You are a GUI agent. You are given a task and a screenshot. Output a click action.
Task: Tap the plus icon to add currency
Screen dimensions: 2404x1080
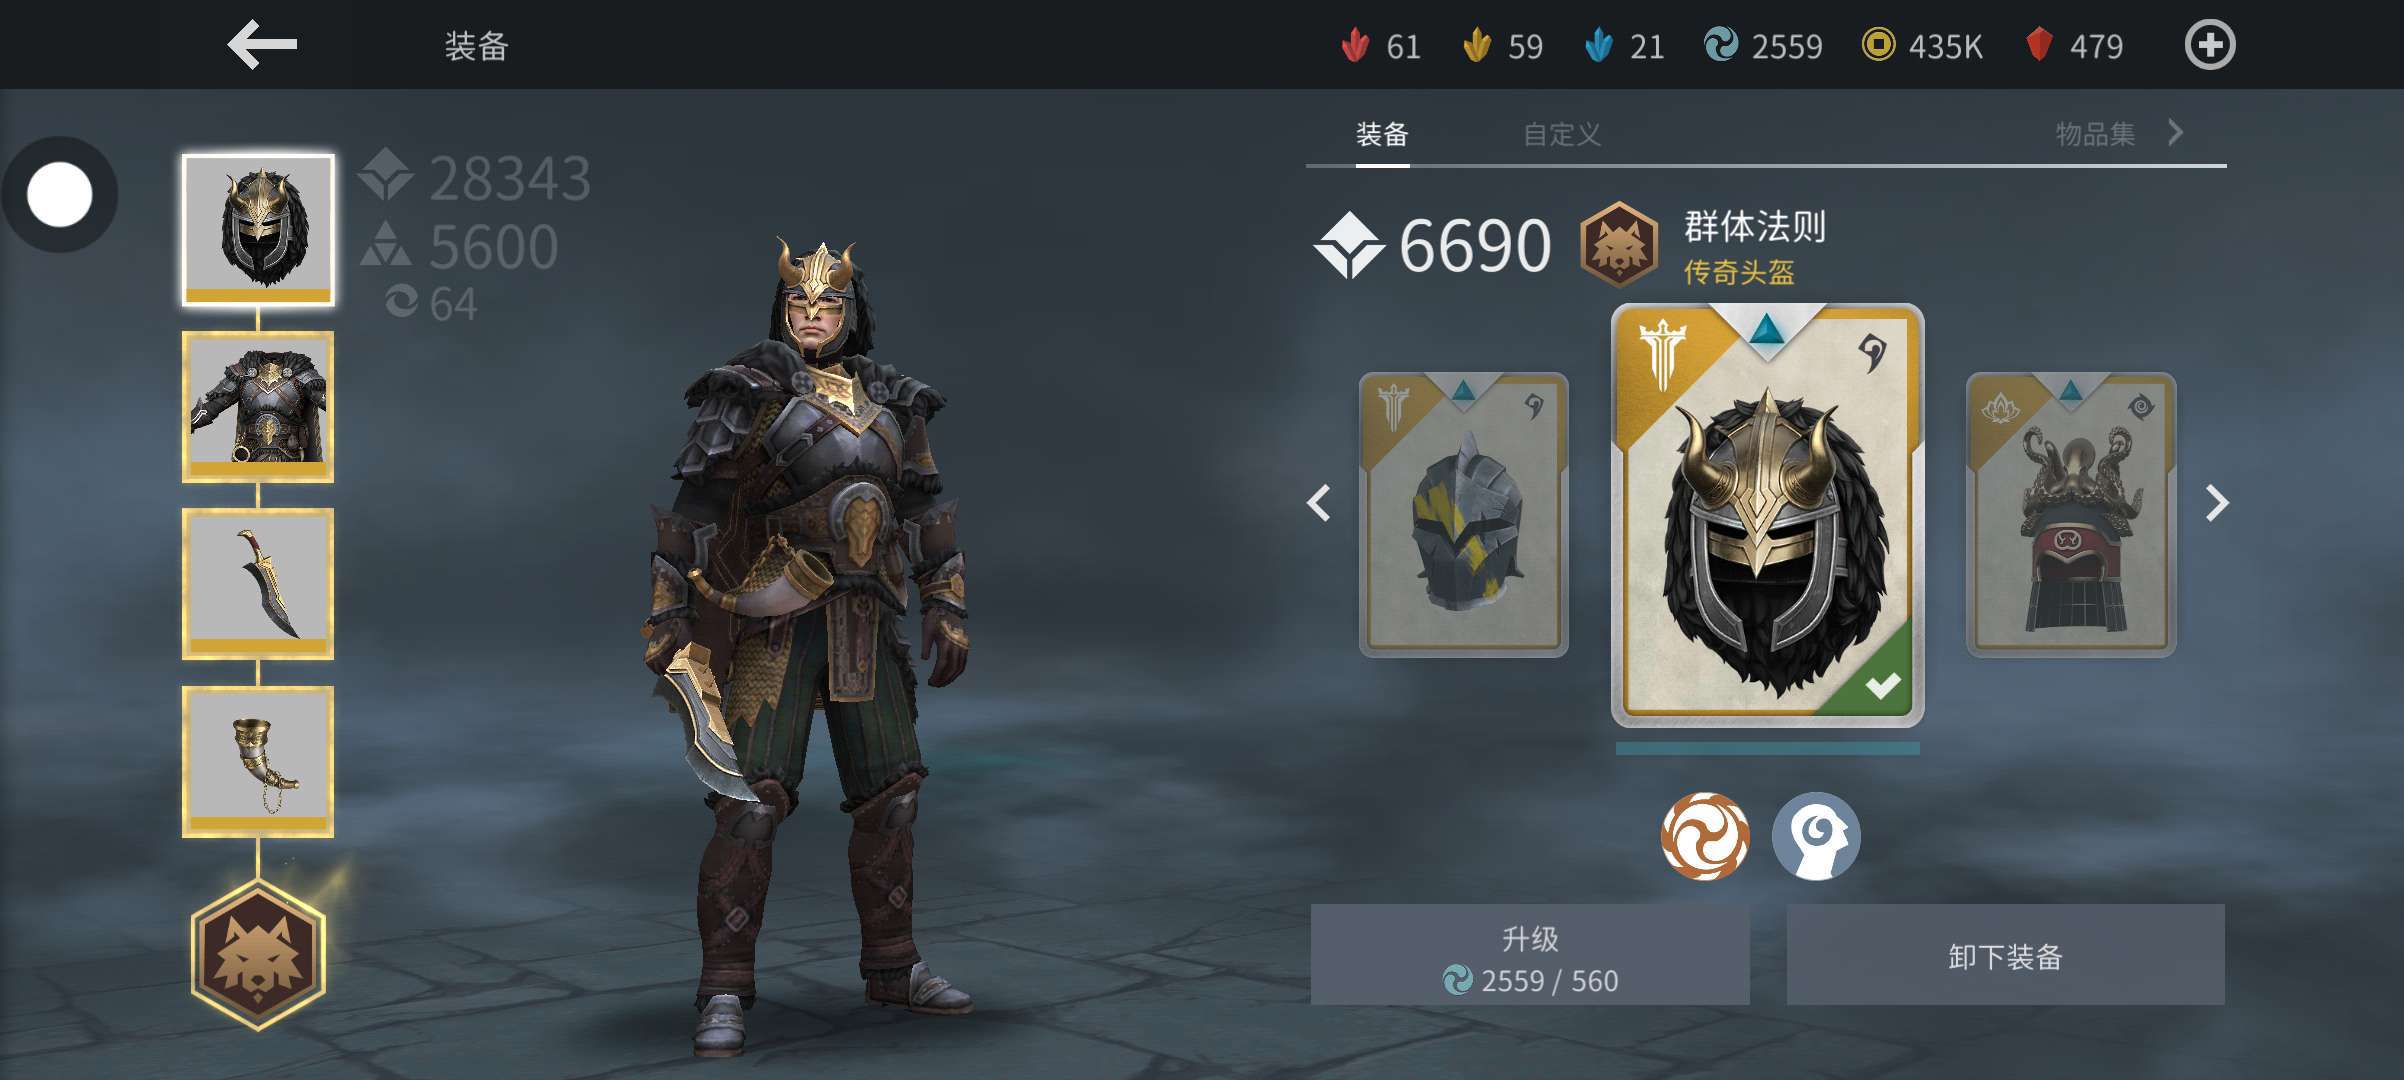point(2209,45)
